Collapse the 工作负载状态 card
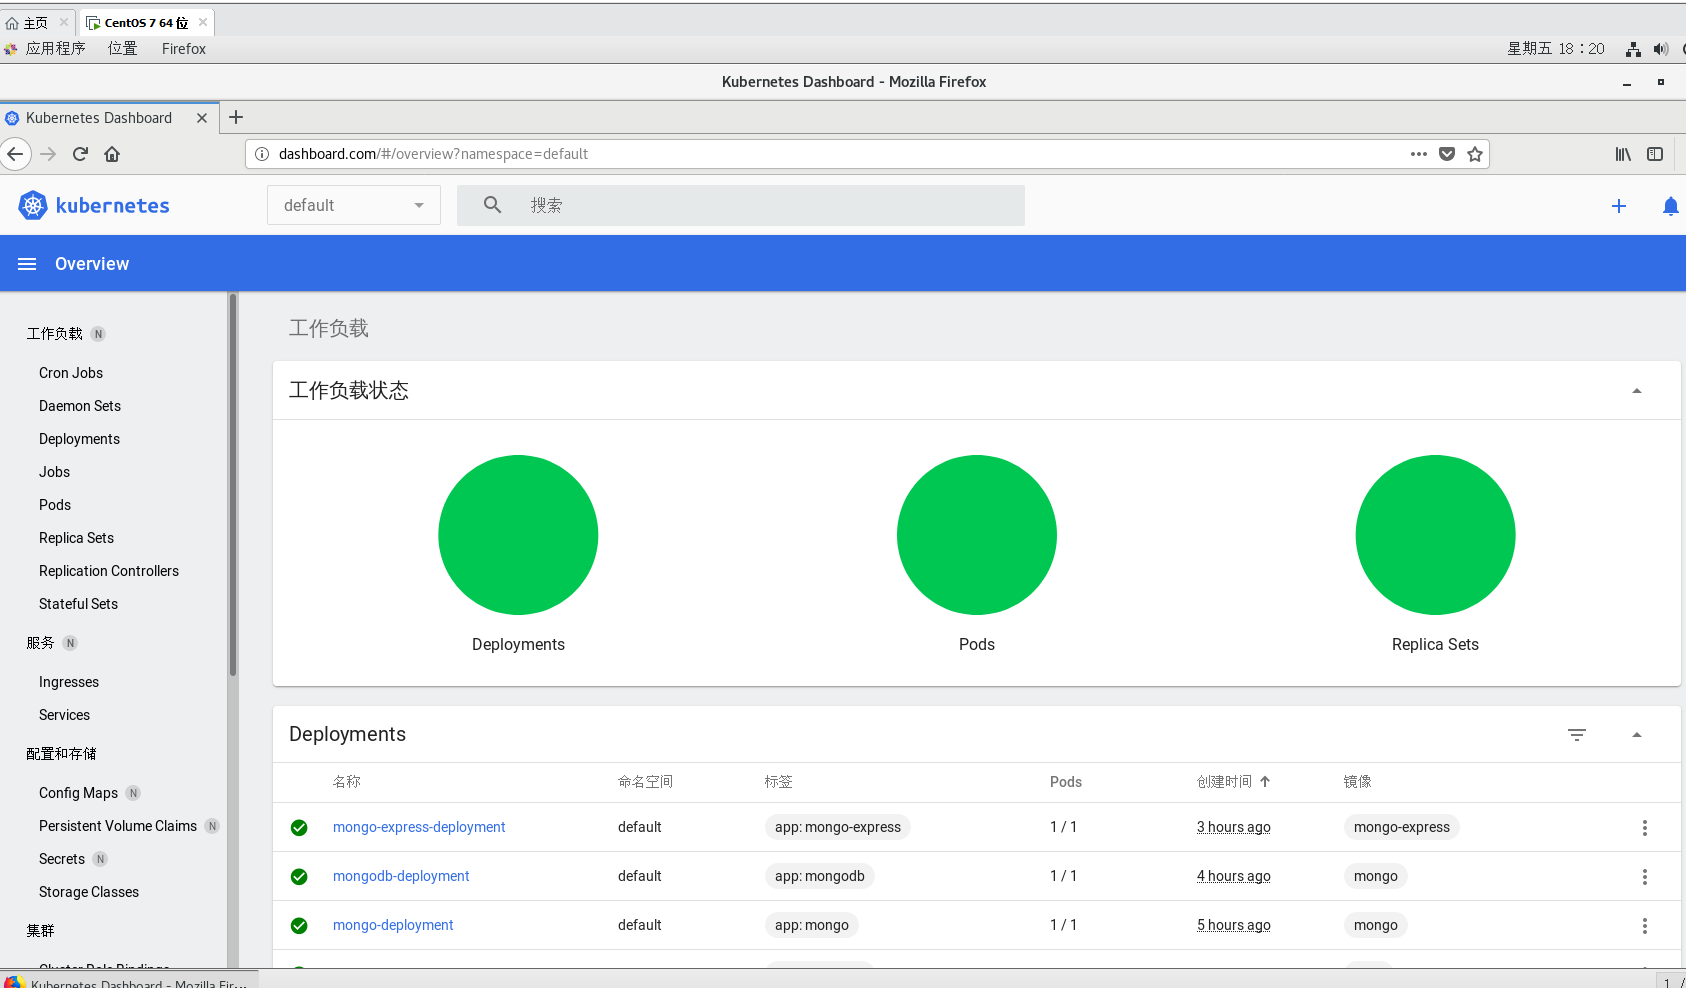This screenshot has height=988, width=1686. (1637, 391)
